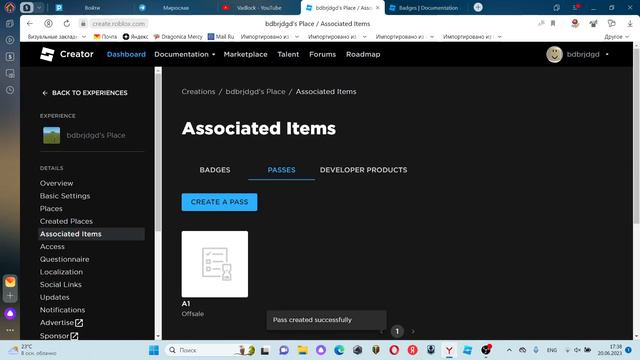The height and width of the screenshot is (360, 640).
Task: Select pagination page 1
Action: tap(397, 331)
